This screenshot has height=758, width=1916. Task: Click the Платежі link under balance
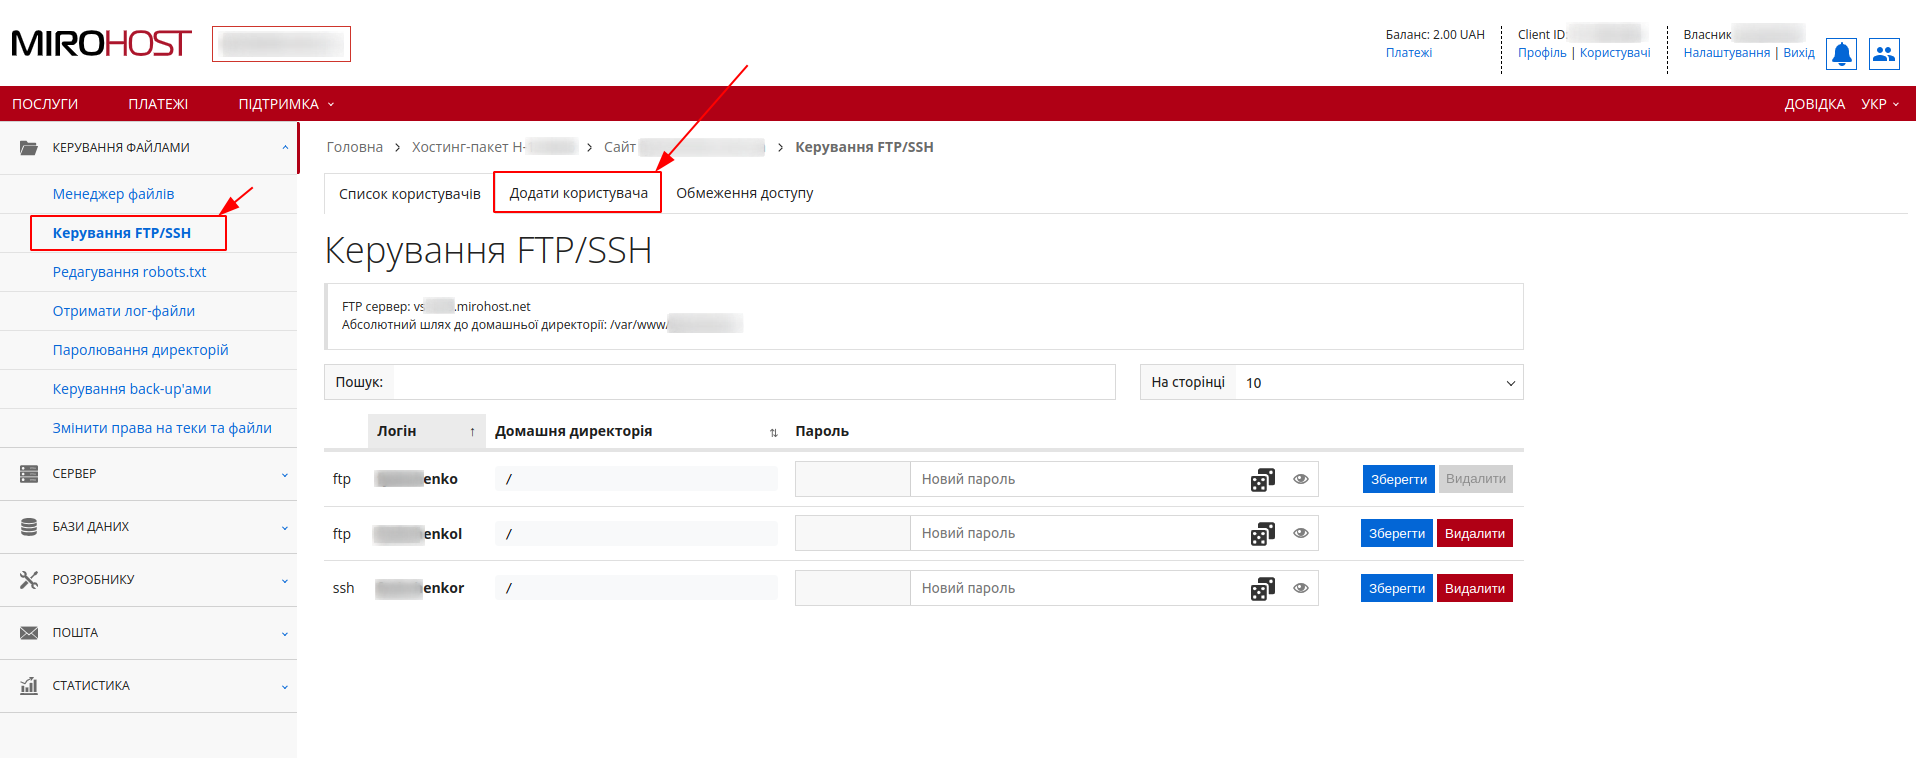pyautogui.click(x=1409, y=53)
